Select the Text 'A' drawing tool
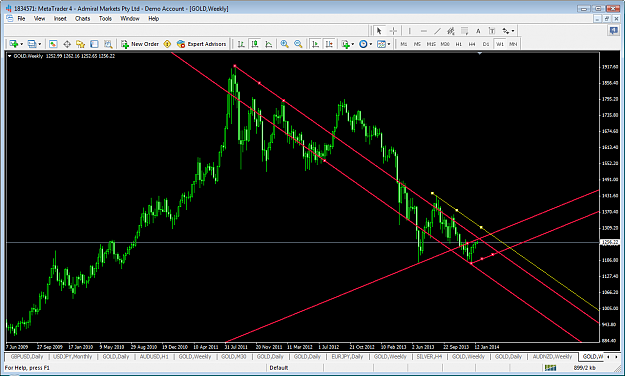The height and width of the screenshot is (376, 625). pyautogui.click(x=478, y=31)
